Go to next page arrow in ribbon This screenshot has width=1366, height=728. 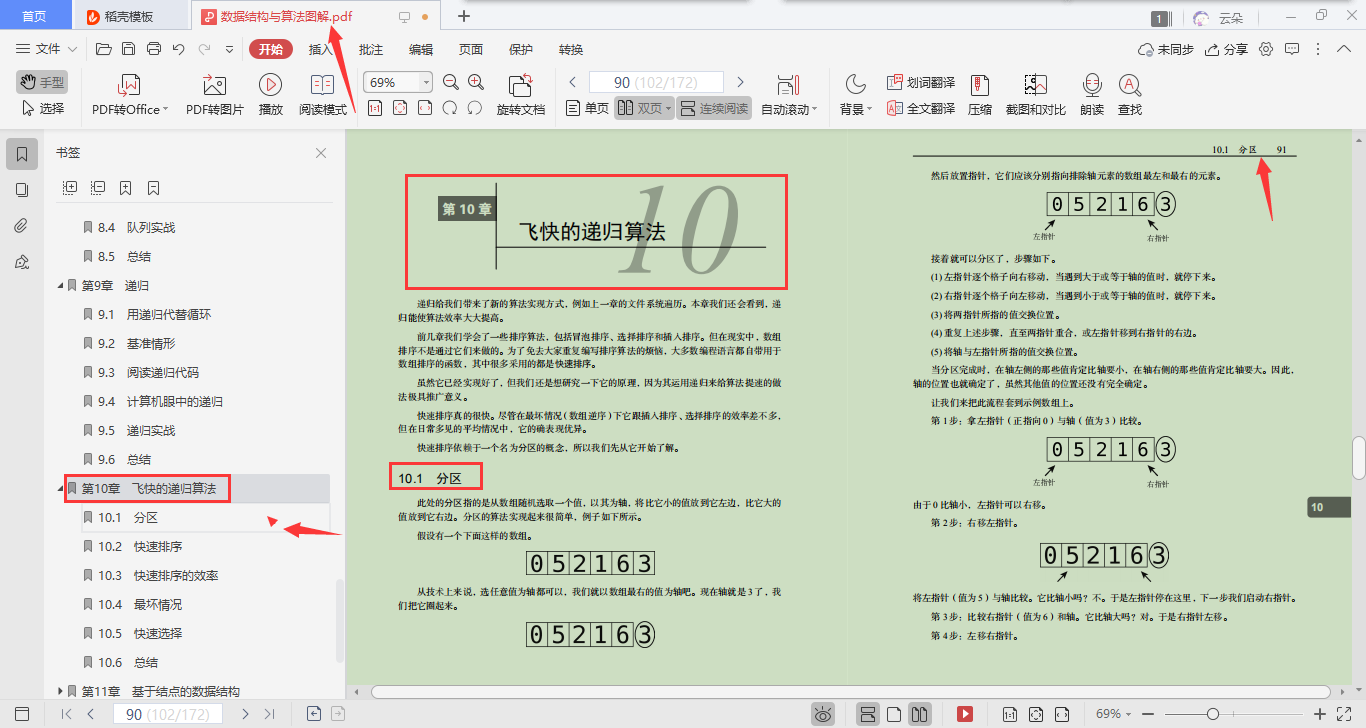pos(740,82)
